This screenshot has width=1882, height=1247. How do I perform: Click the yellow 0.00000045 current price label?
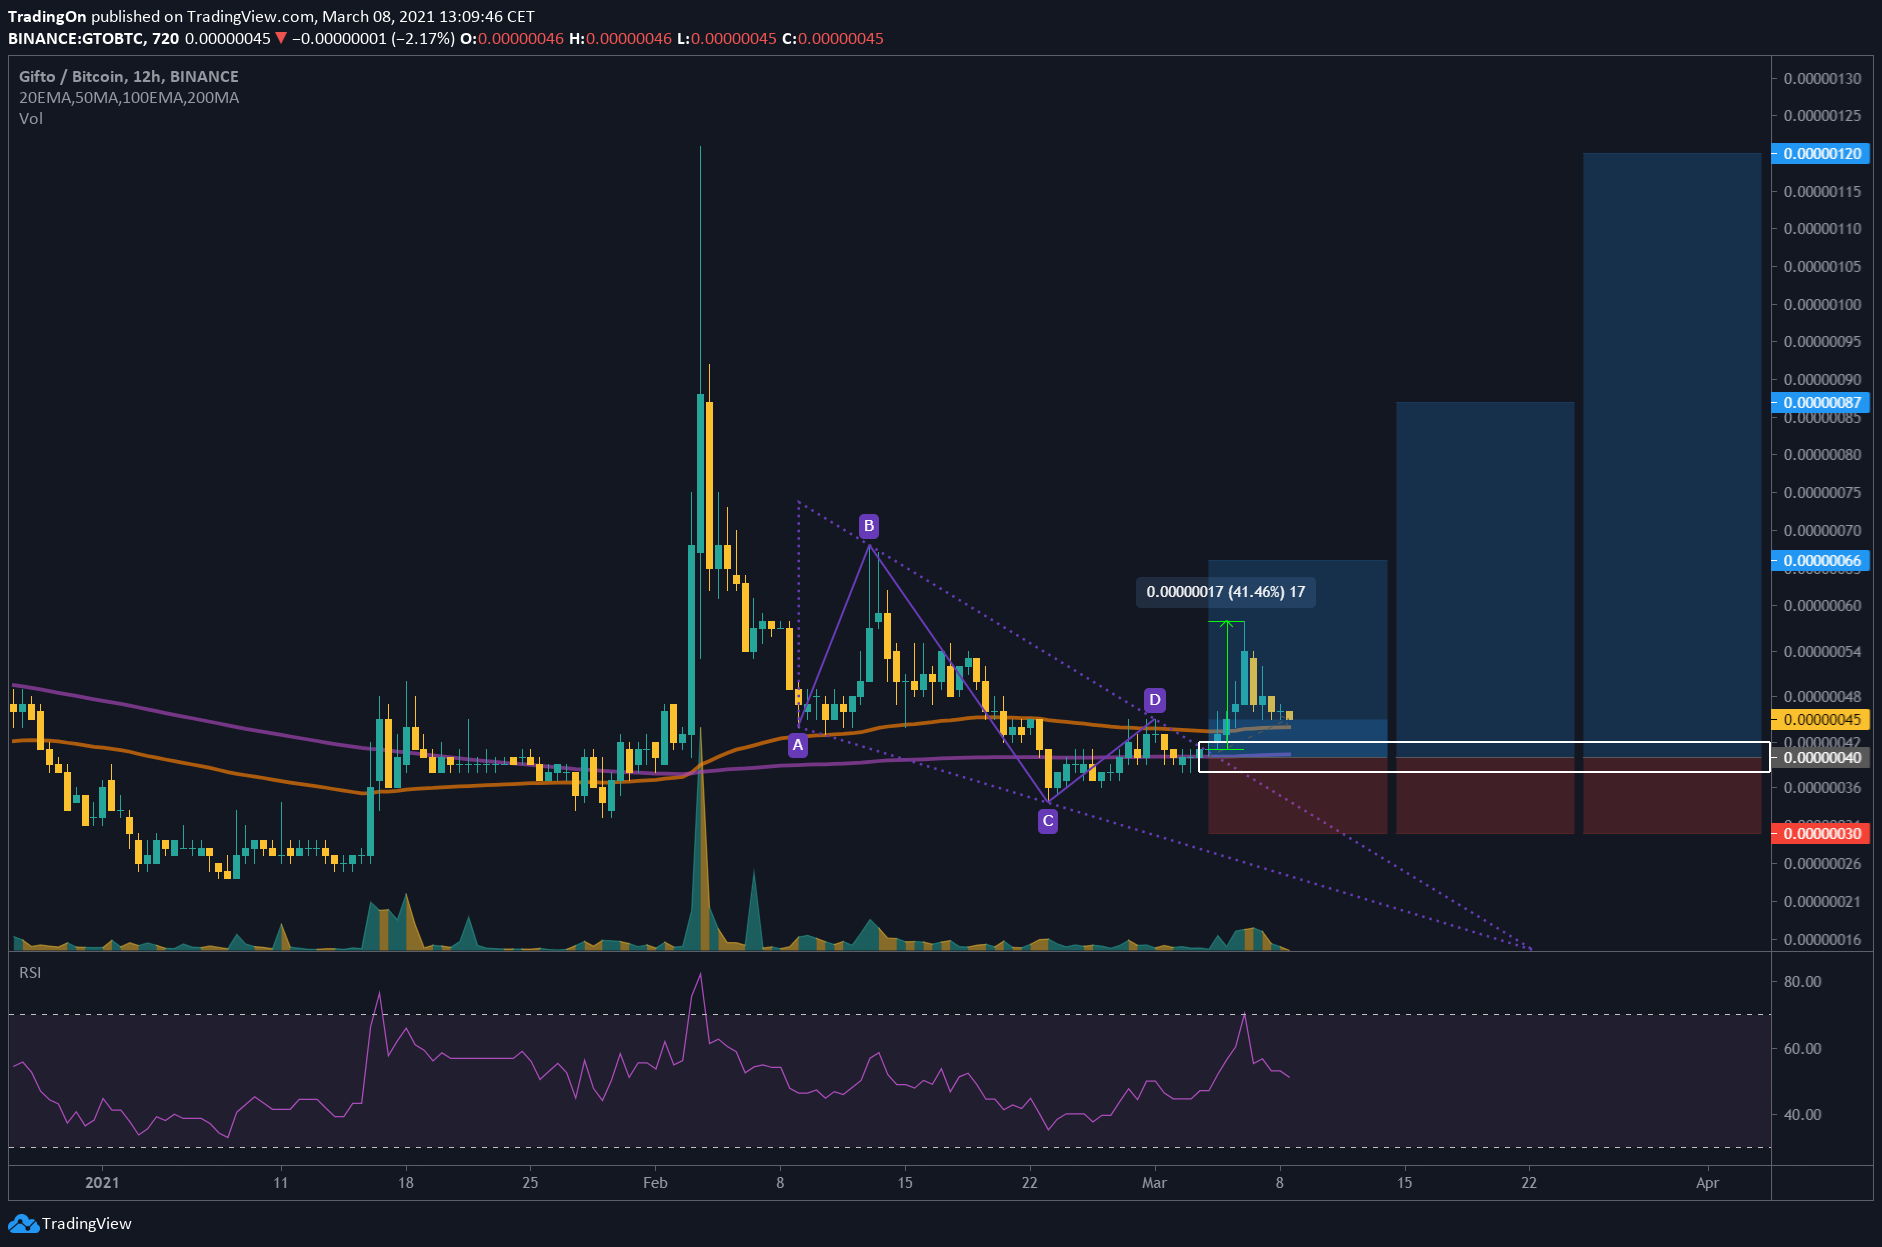(1821, 719)
